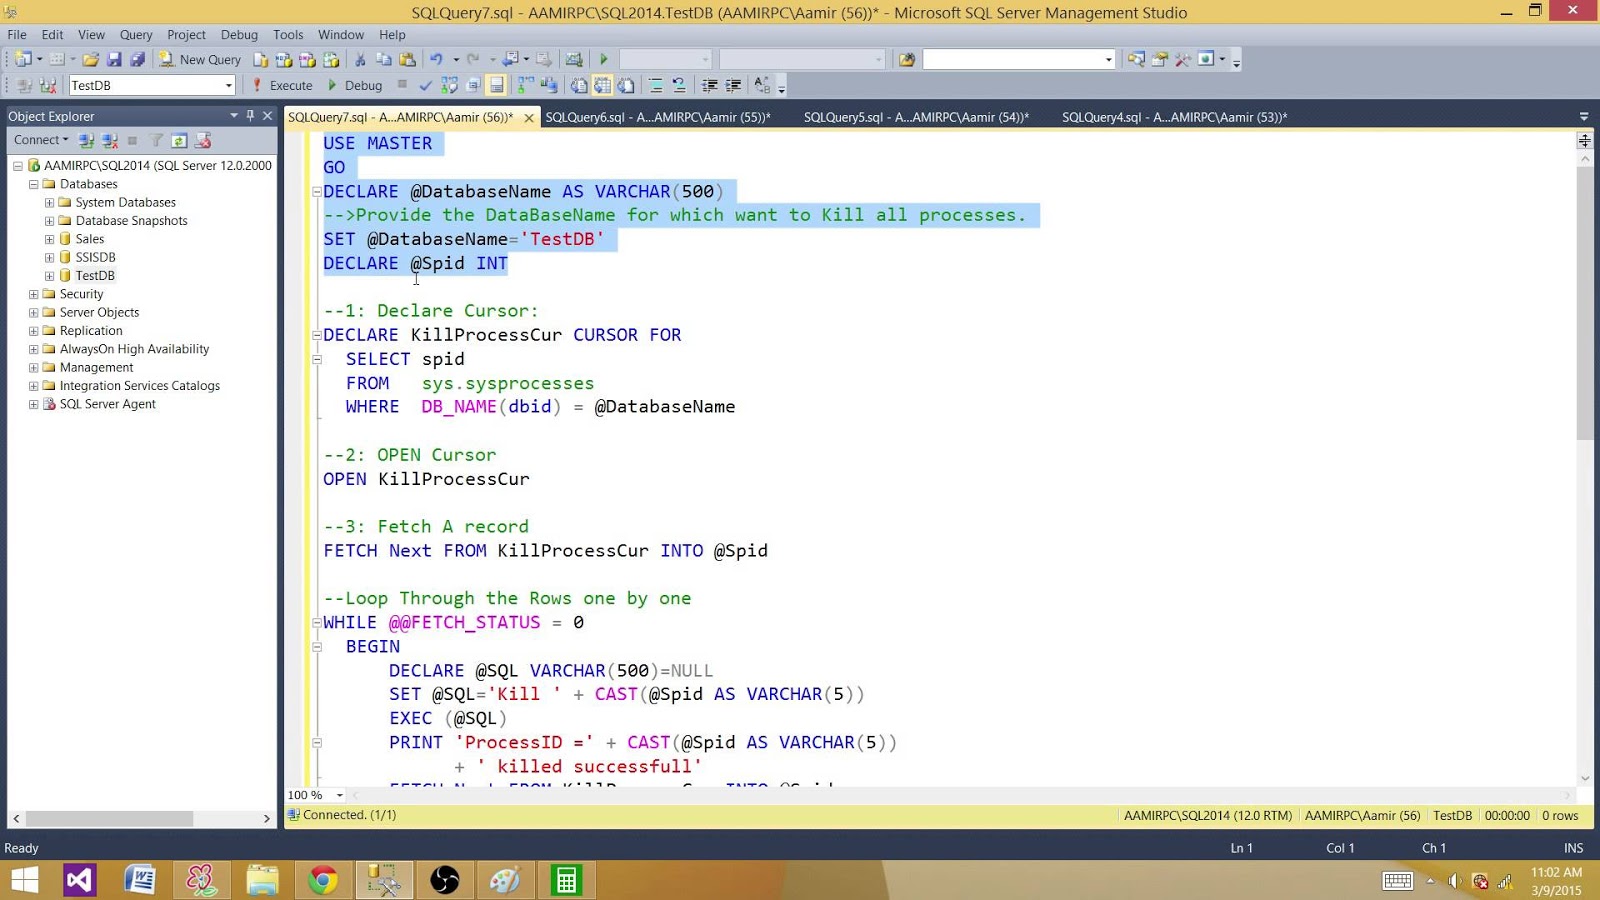Parse the query with the checkmark icon
Screen dimensions: 1600x900
tap(426, 85)
